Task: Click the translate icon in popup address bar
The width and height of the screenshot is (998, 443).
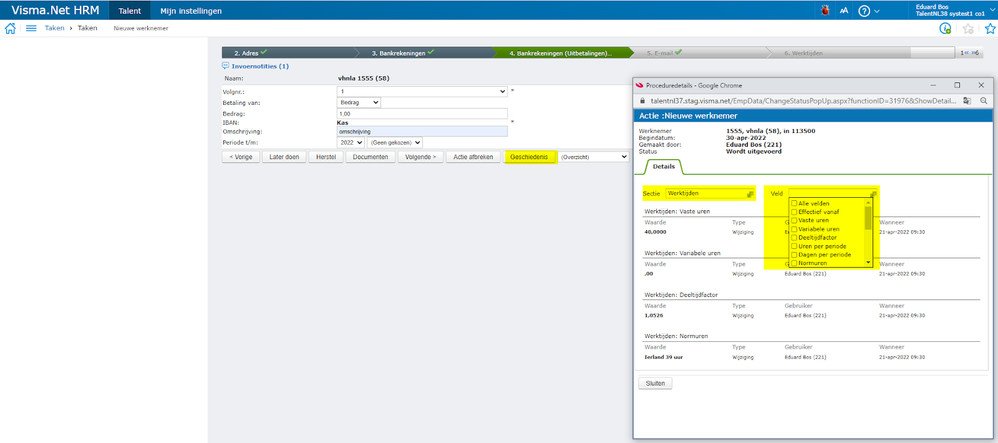Action: (x=967, y=101)
